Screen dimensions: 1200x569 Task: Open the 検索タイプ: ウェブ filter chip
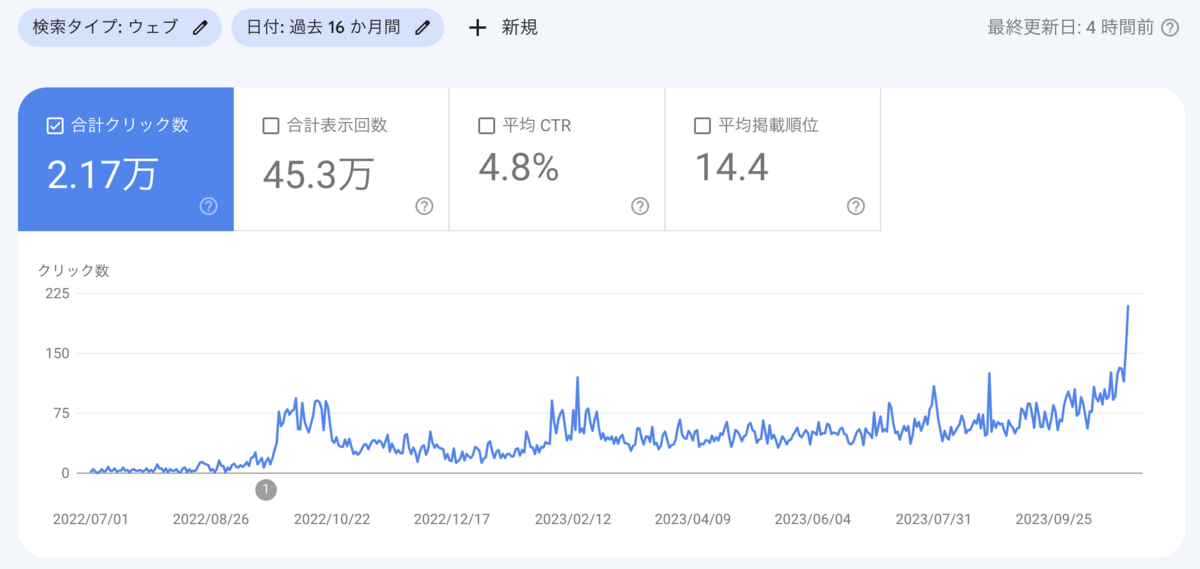click(x=119, y=28)
